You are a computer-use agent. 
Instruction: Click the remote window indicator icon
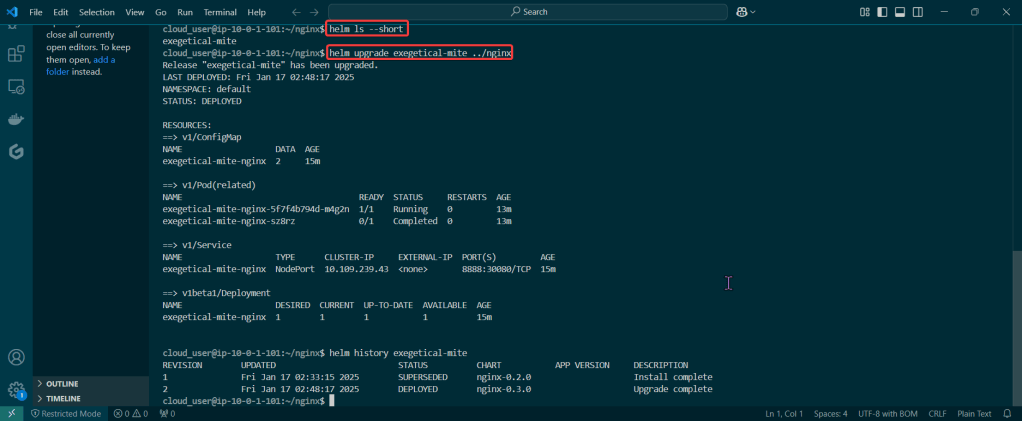coord(12,413)
